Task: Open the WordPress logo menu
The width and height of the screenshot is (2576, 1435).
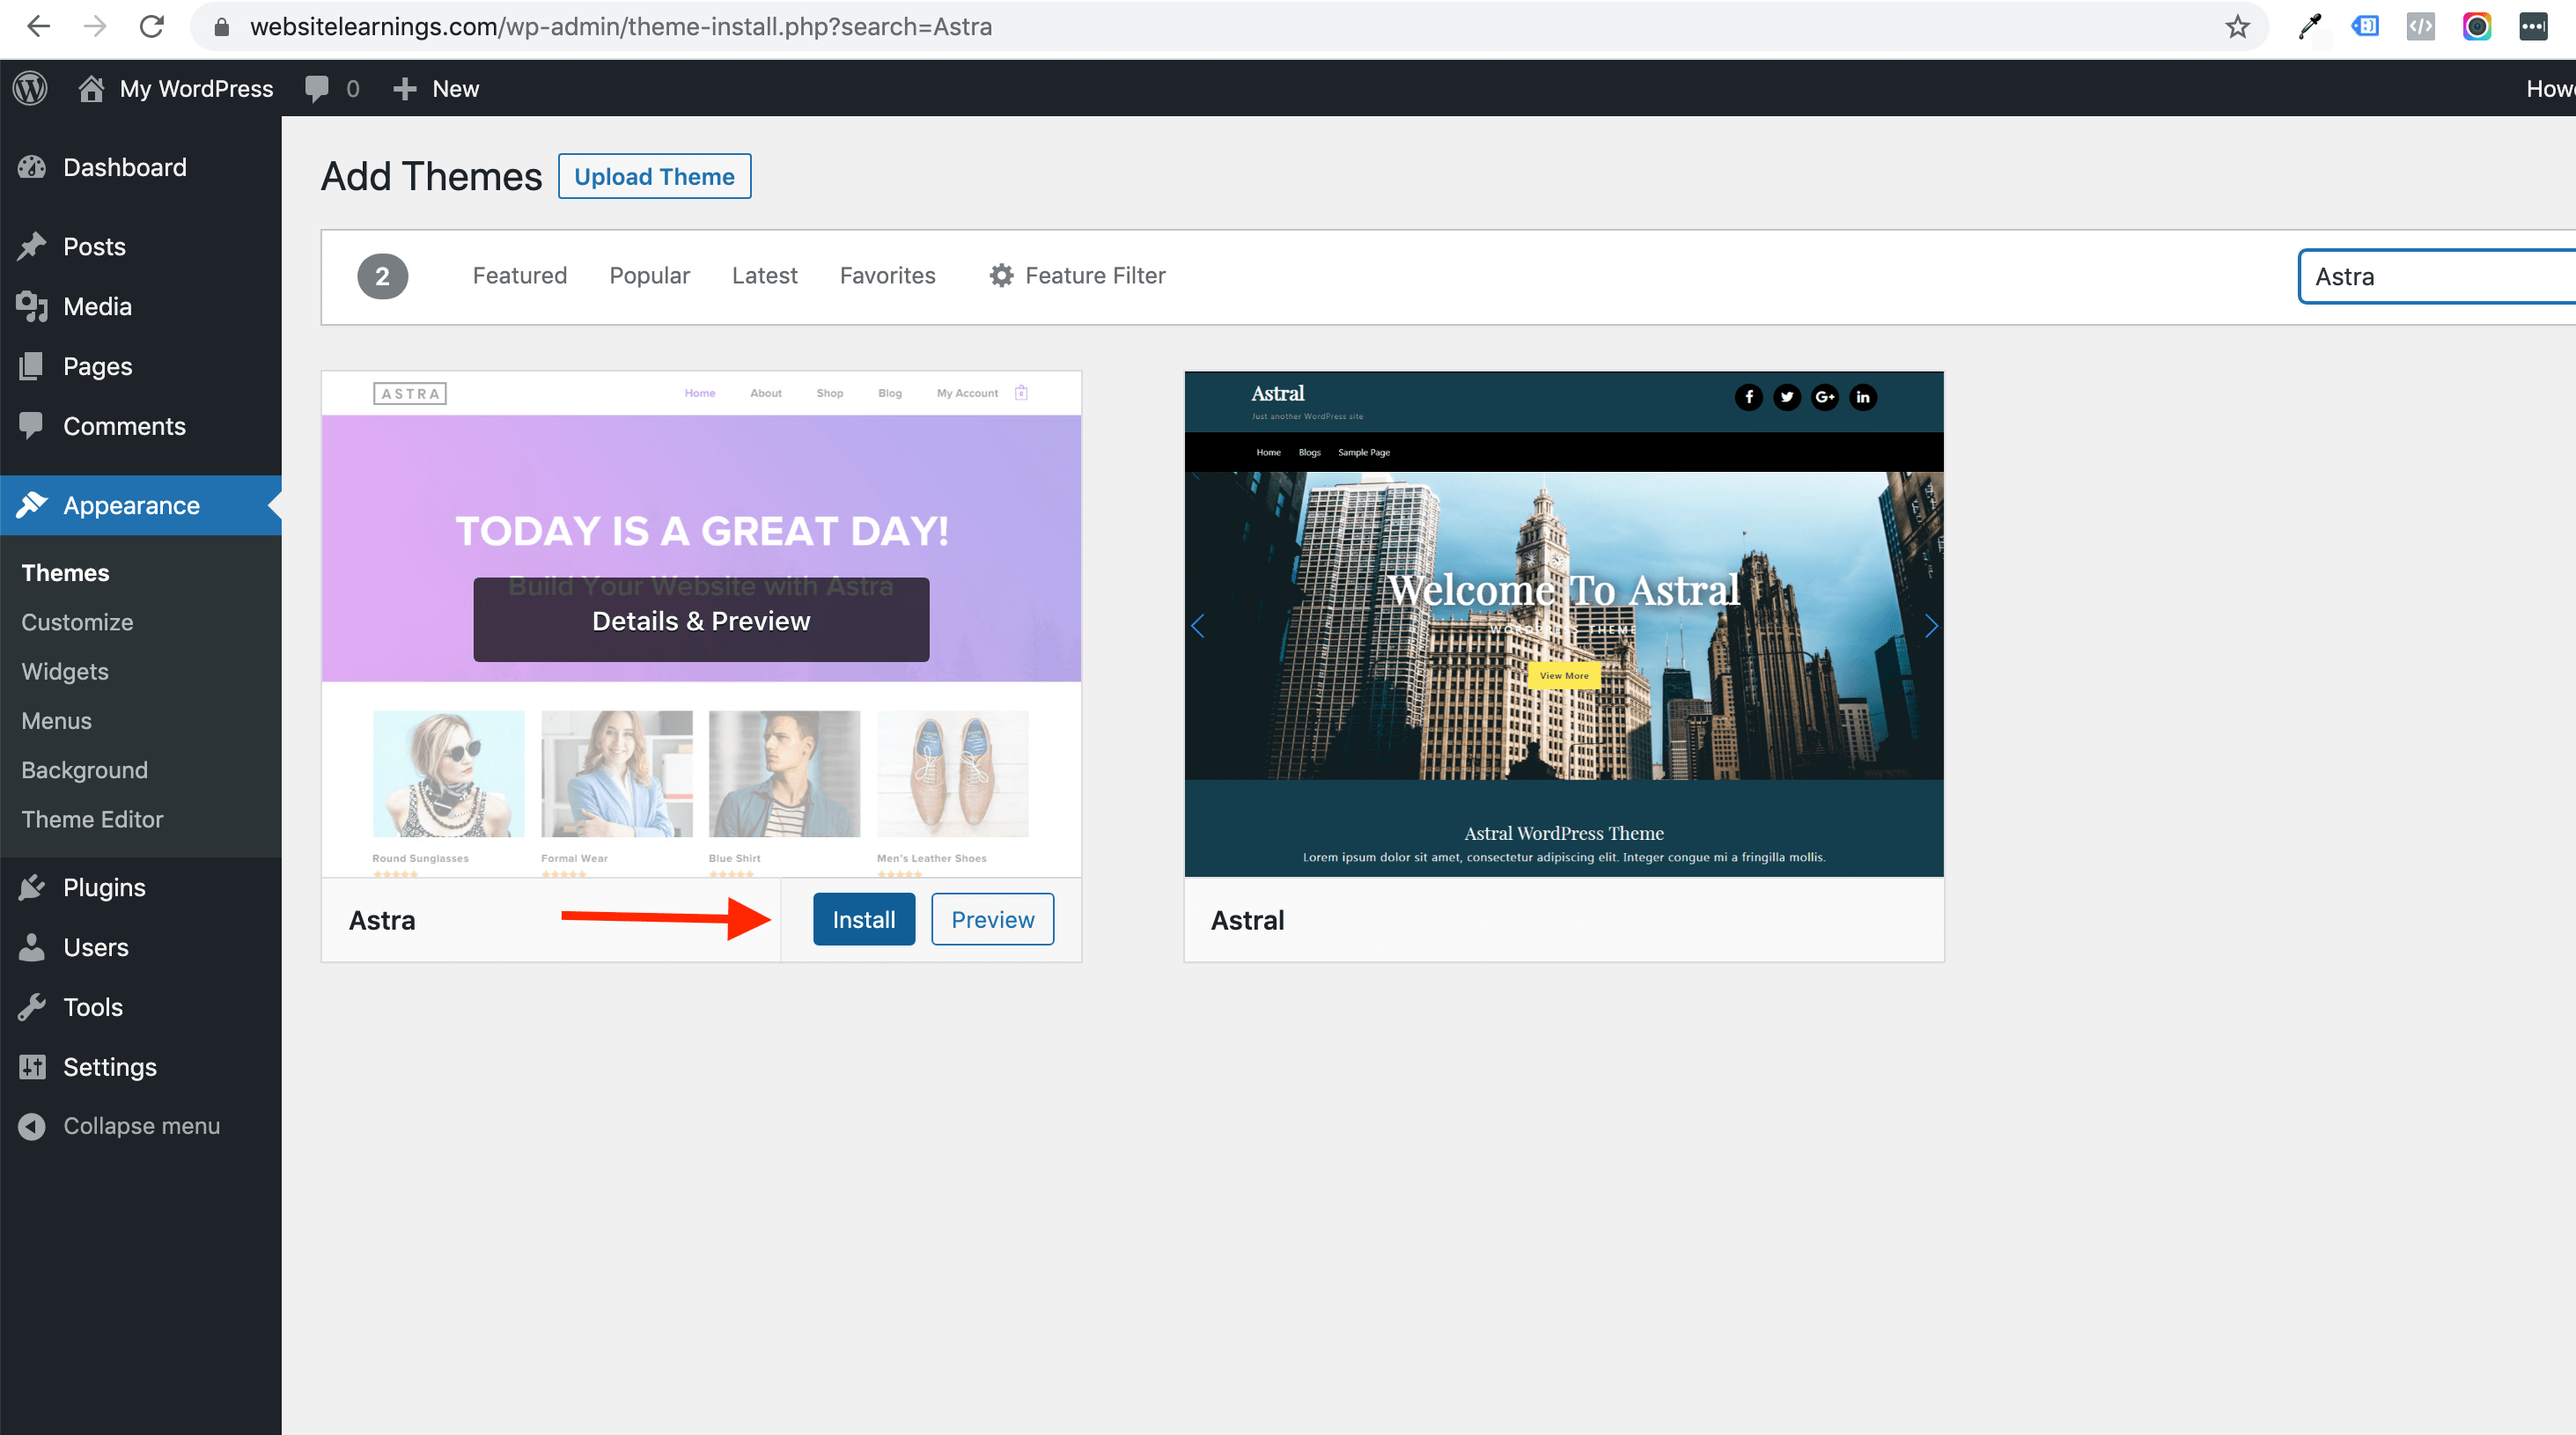Action: coord(30,89)
